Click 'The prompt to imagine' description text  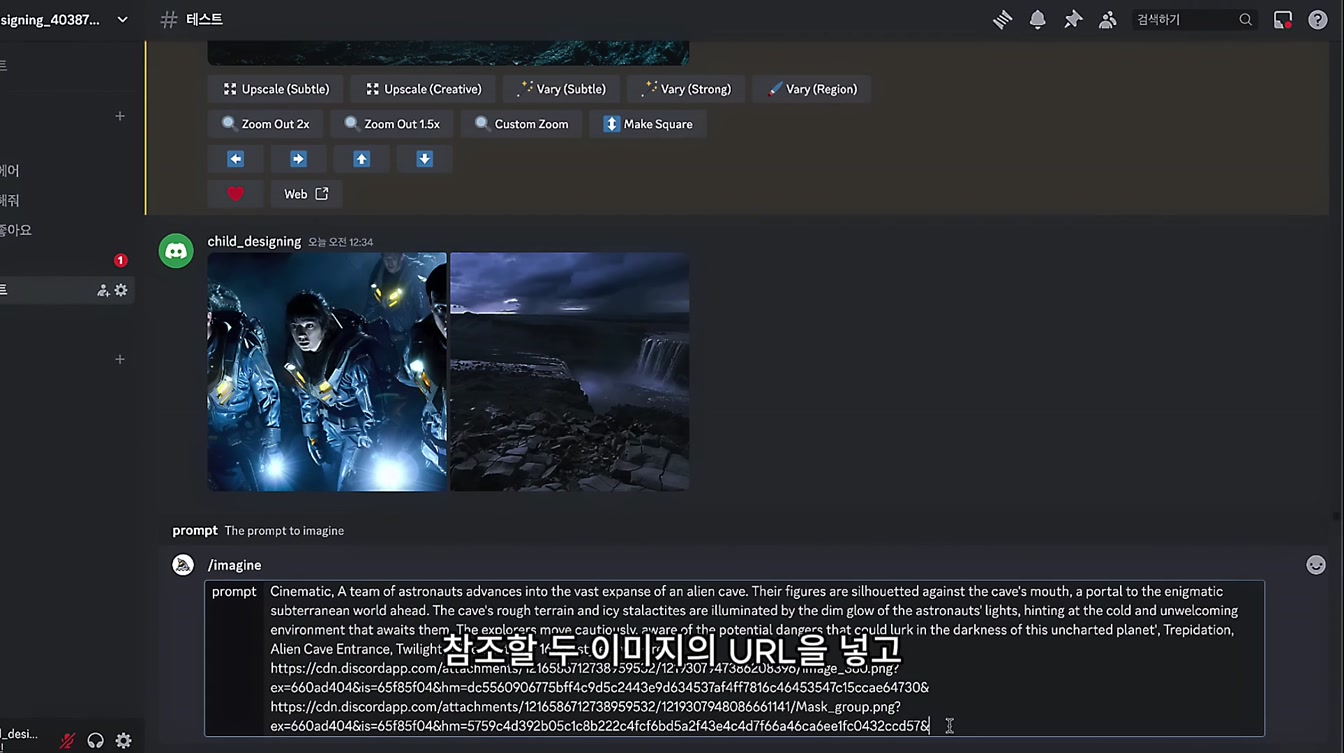pos(284,531)
